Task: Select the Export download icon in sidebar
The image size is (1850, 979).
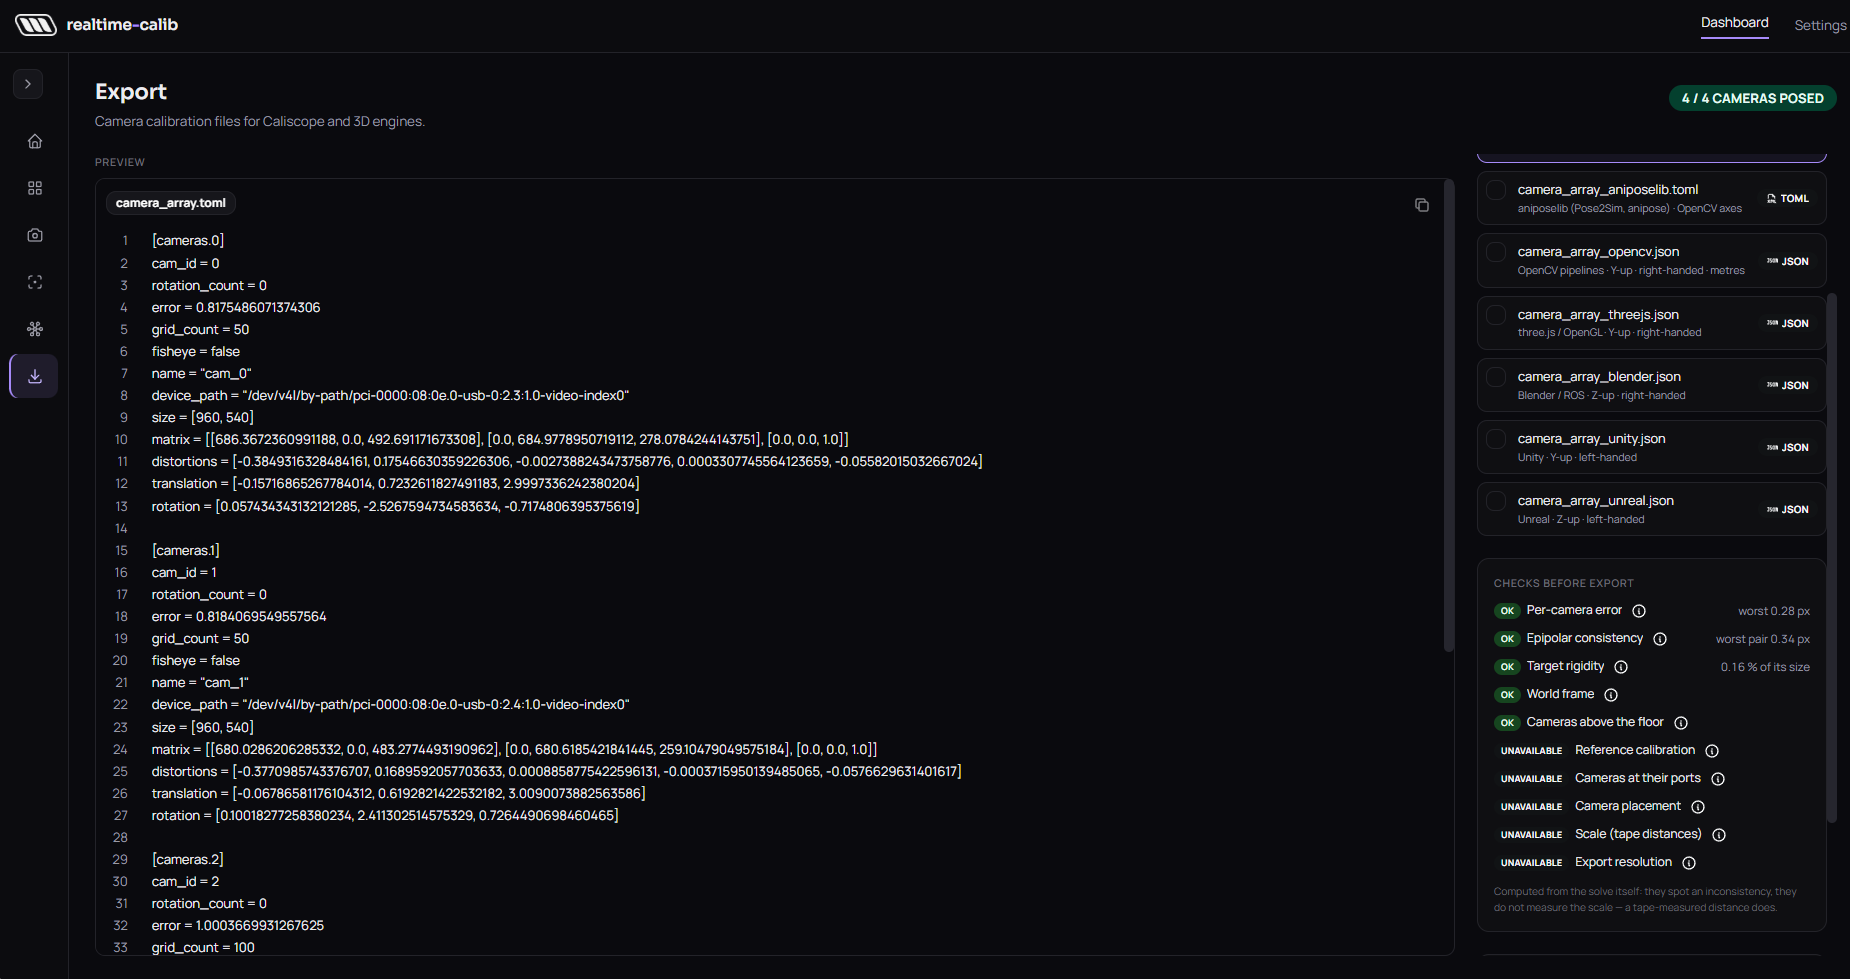Action: point(35,376)
